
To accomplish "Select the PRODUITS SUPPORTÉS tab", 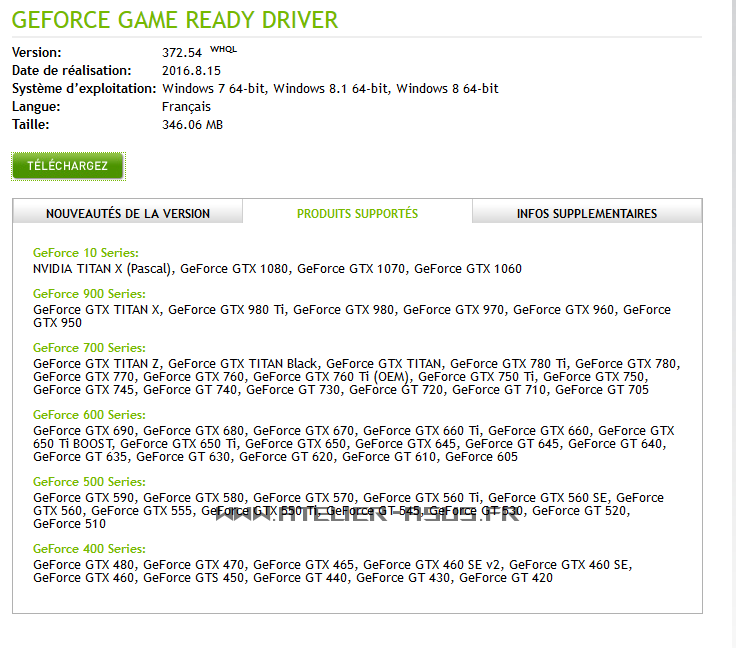I will point(357,213).
